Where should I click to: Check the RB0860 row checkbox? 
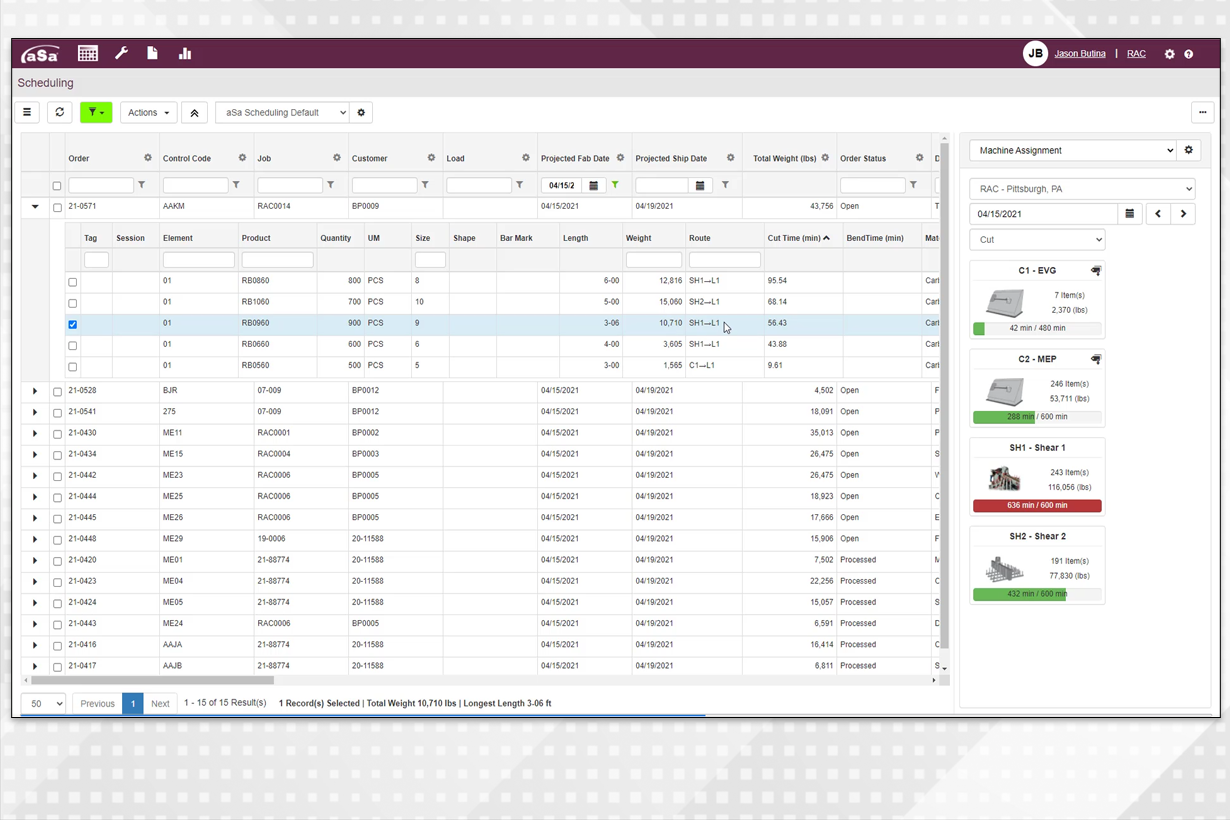(x=72, y=282)
